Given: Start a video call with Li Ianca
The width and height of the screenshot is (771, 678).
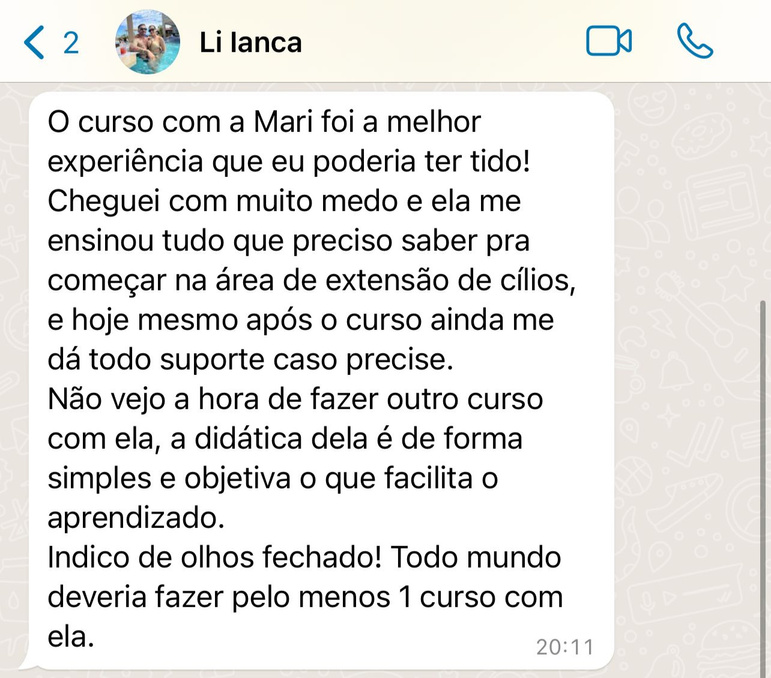Looking at the screenshot, I should (608, 41).
